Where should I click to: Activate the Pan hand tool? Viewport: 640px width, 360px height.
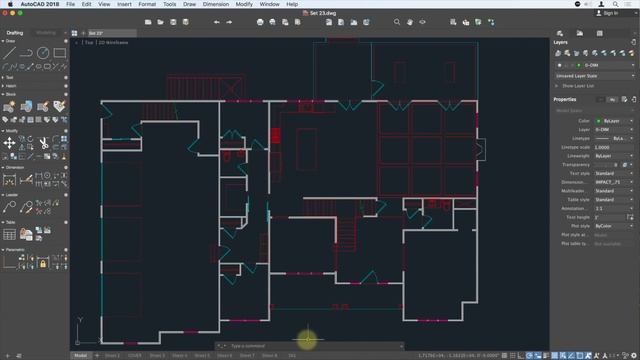point(409,22)
